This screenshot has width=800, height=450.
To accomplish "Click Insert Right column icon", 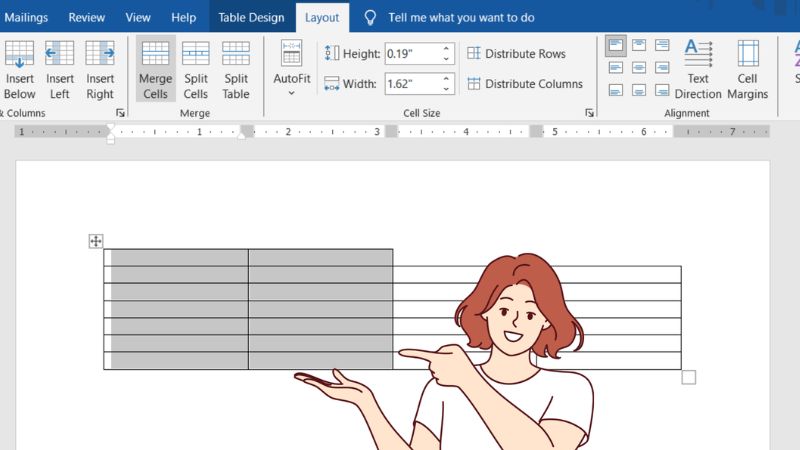I will point(100,69).
